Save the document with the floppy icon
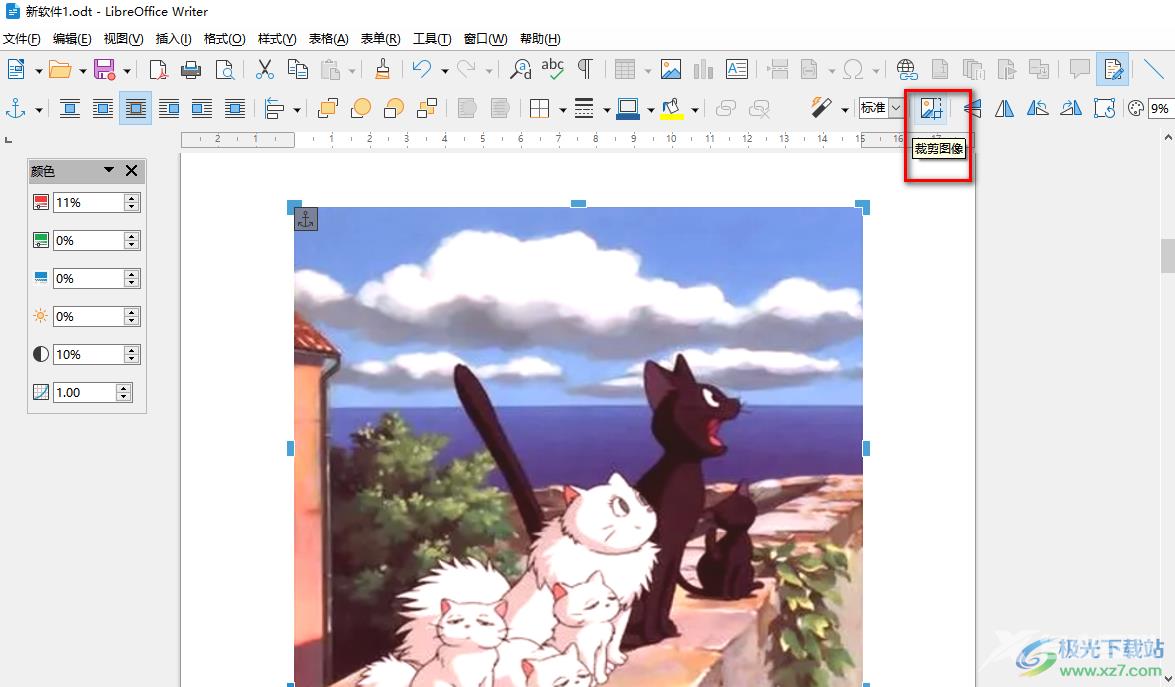1175x687 pixels. [x=104, y=70]
